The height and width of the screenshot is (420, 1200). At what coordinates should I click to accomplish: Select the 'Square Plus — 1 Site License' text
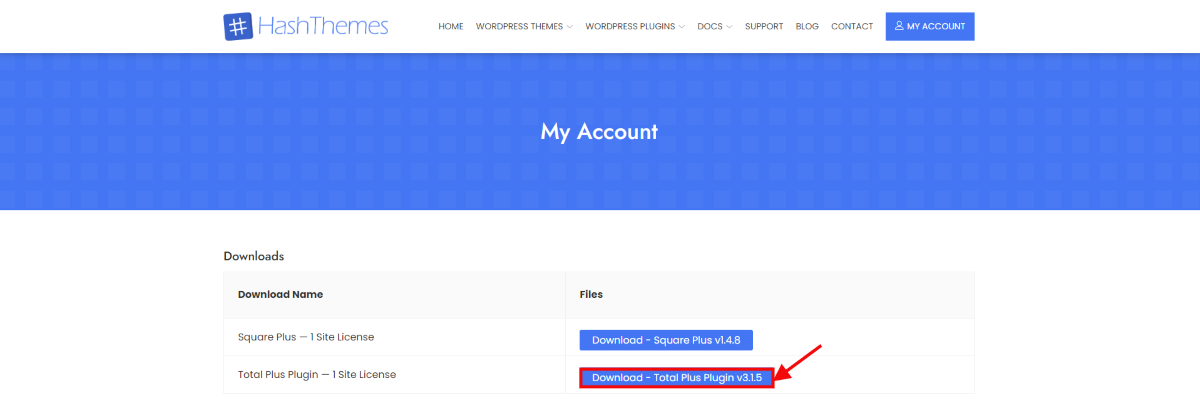click(306, 338)
